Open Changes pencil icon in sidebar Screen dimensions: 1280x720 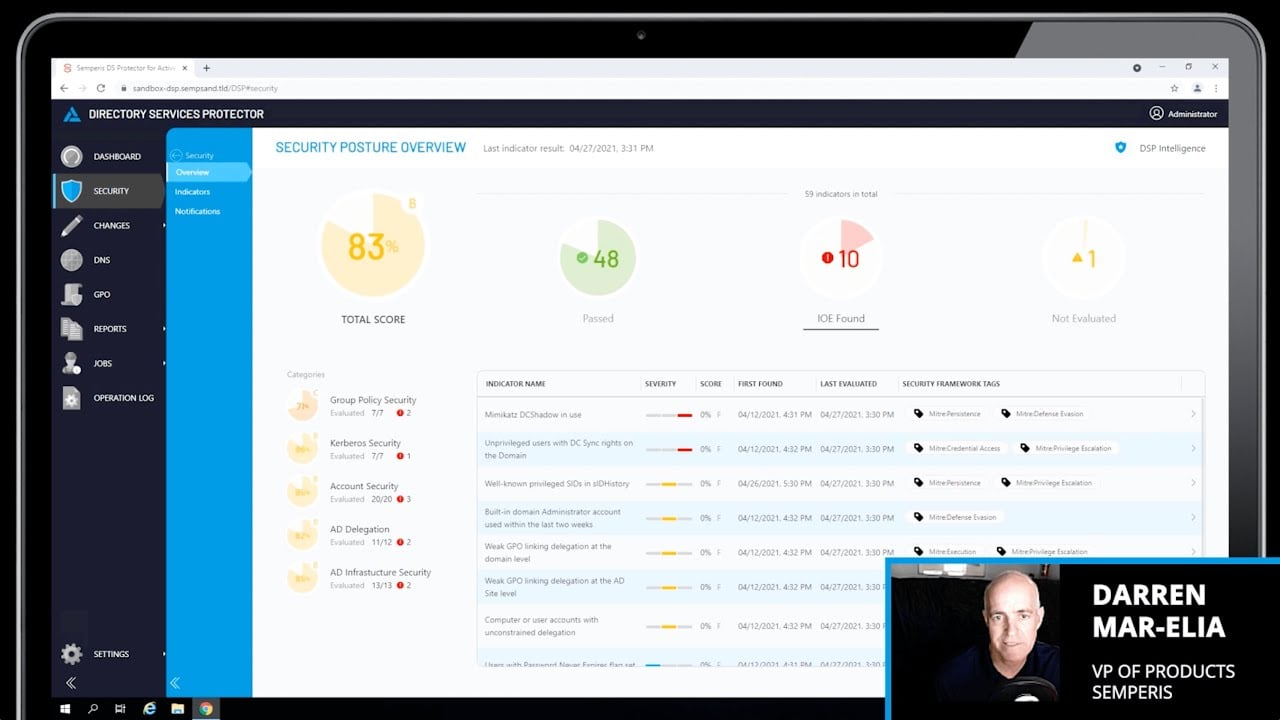click(71, 226)
